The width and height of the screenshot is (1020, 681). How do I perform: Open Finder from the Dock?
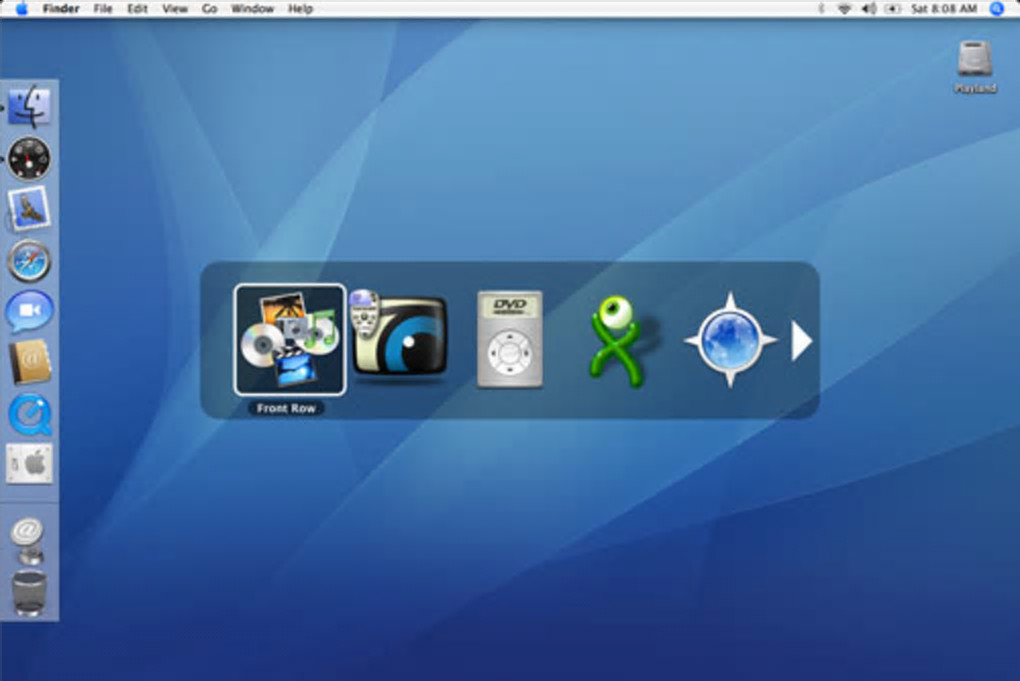coord(29,107)
